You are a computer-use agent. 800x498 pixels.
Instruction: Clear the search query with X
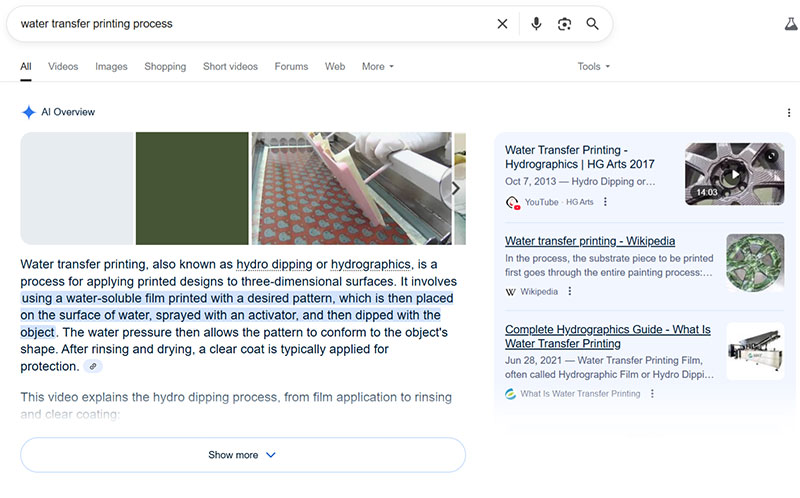pyautogui.click(x=503, y=24)
